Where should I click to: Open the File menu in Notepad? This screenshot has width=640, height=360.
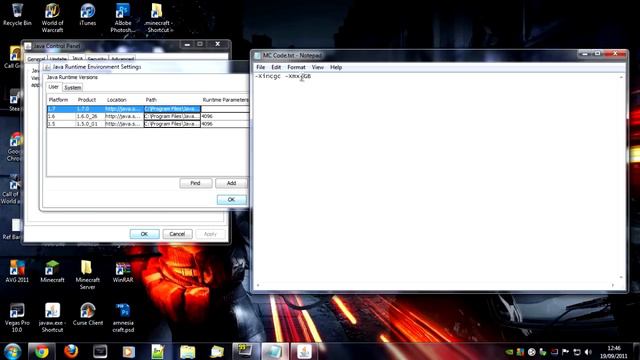(x=260, y=67)
